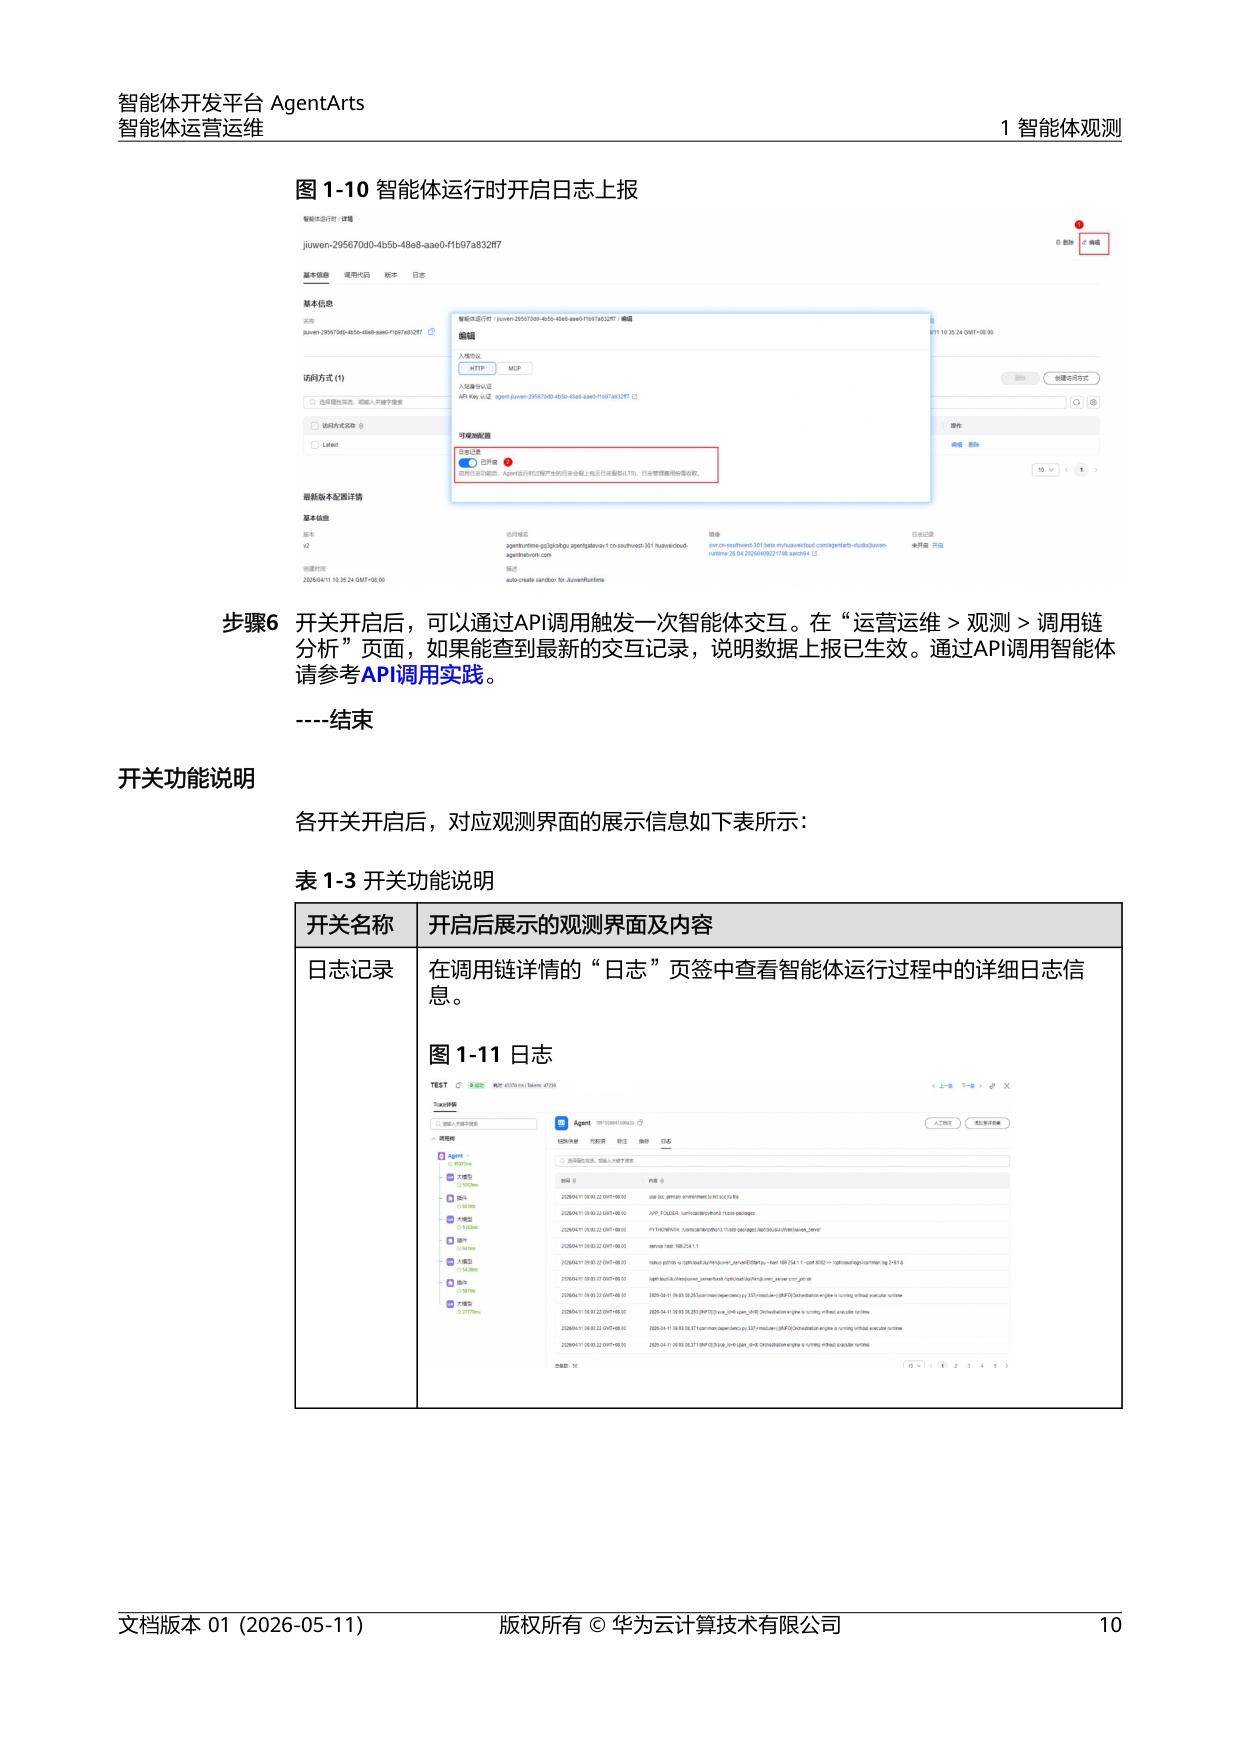Open the 日志 tab in Agent panel
The image size is (1241, 1754).
[666, 1141]
